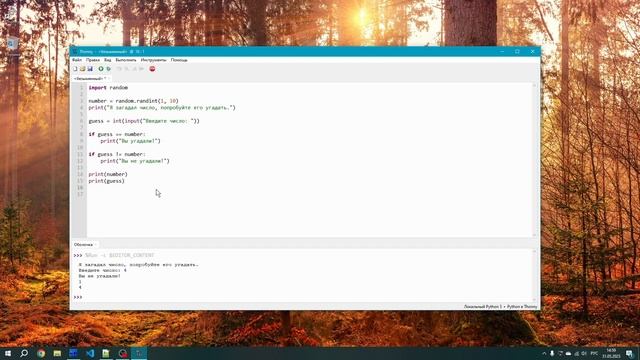The image size is (640, 360).
Task: Click the %Run command line in shell
Action: [x=119, y=256]
